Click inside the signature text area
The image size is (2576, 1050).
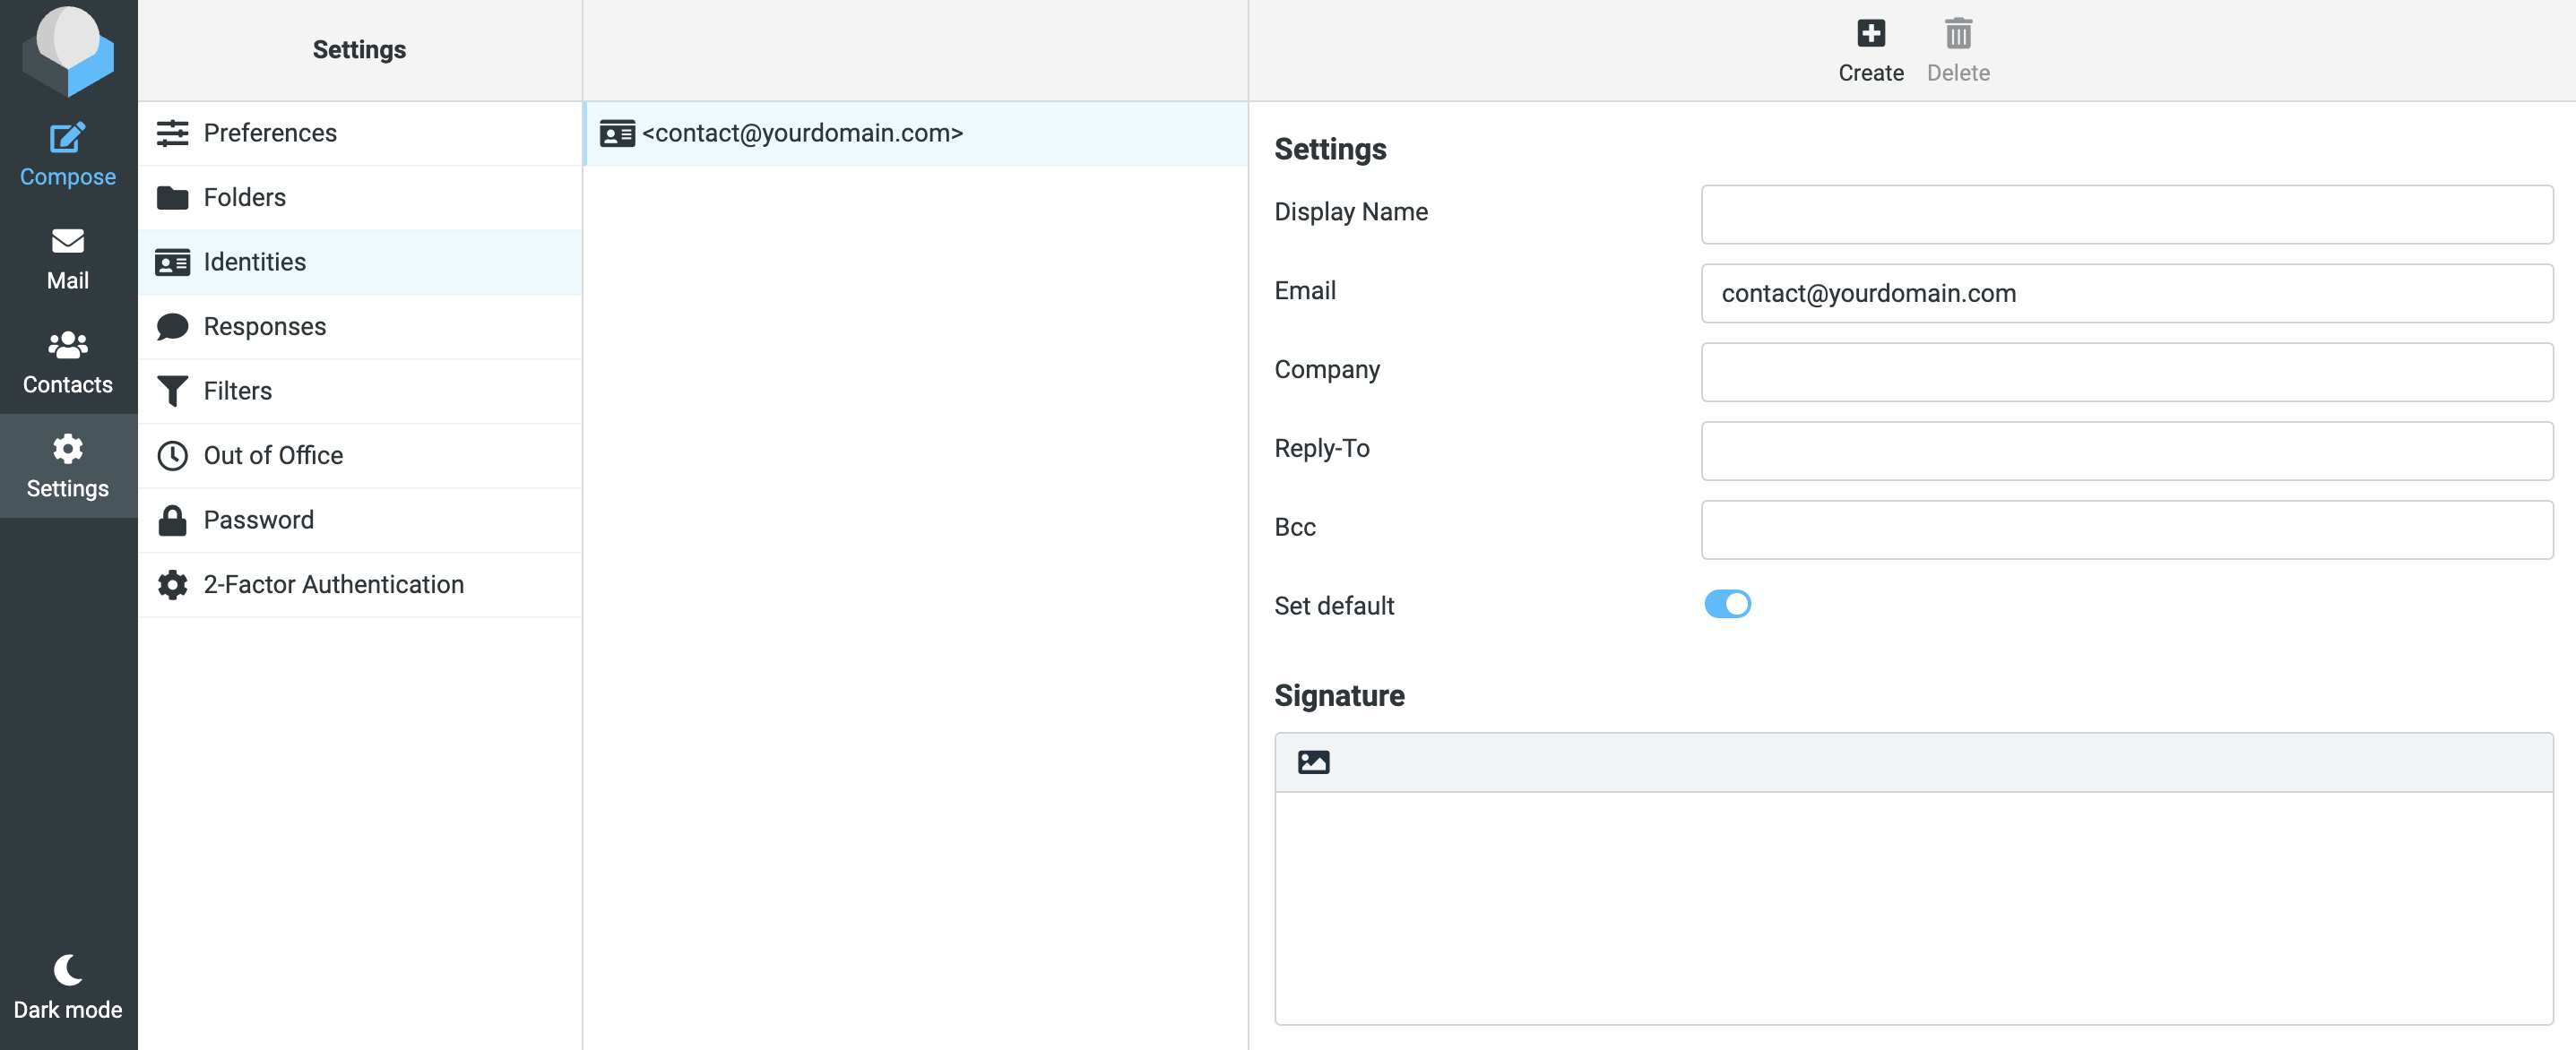pos(1912,907)
